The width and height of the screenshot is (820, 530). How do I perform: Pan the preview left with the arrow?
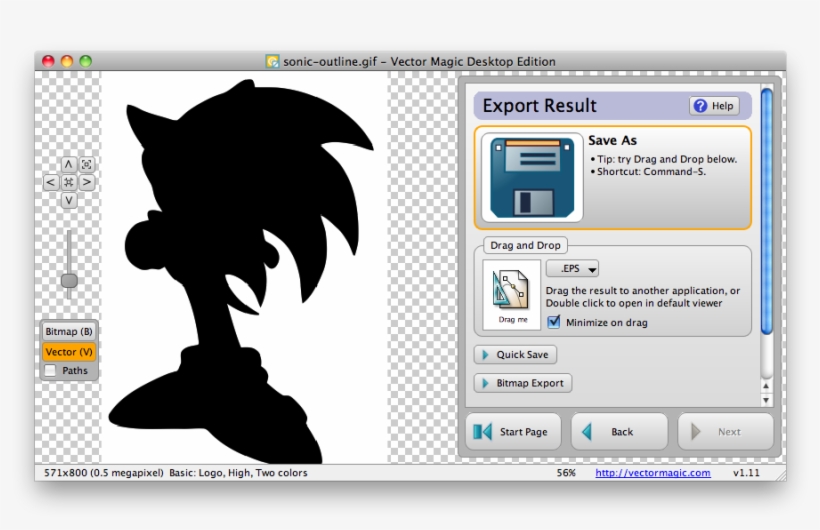pos(50,183)
